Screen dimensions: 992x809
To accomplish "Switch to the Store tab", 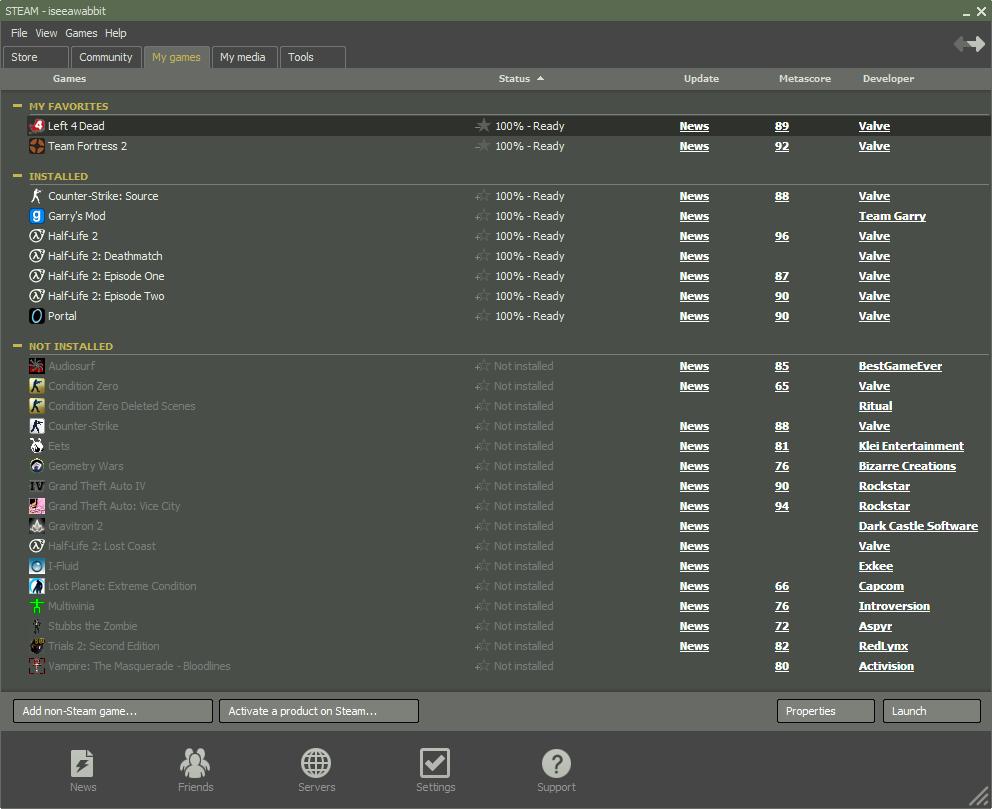I will click(35, 57).
